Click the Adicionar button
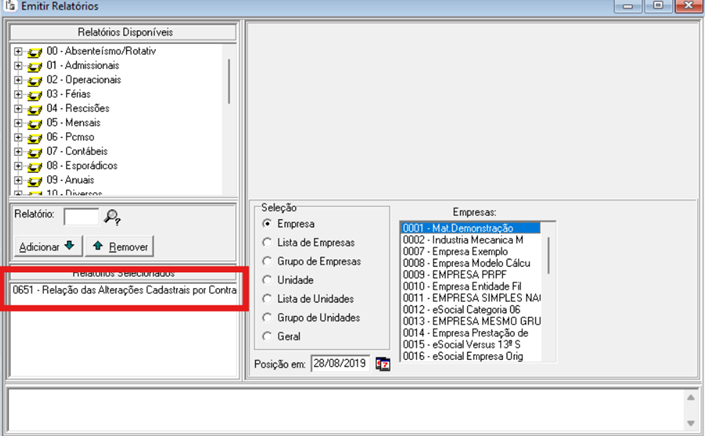The height and width of the screenshot is (436, 705). pos(46,246)
